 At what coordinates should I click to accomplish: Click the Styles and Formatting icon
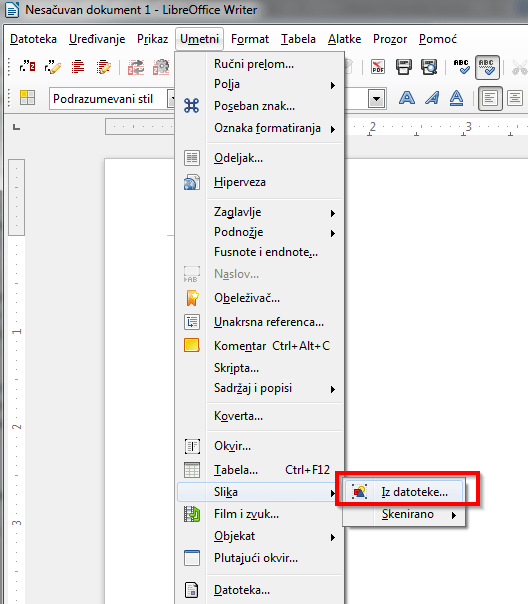click(27, 98)
